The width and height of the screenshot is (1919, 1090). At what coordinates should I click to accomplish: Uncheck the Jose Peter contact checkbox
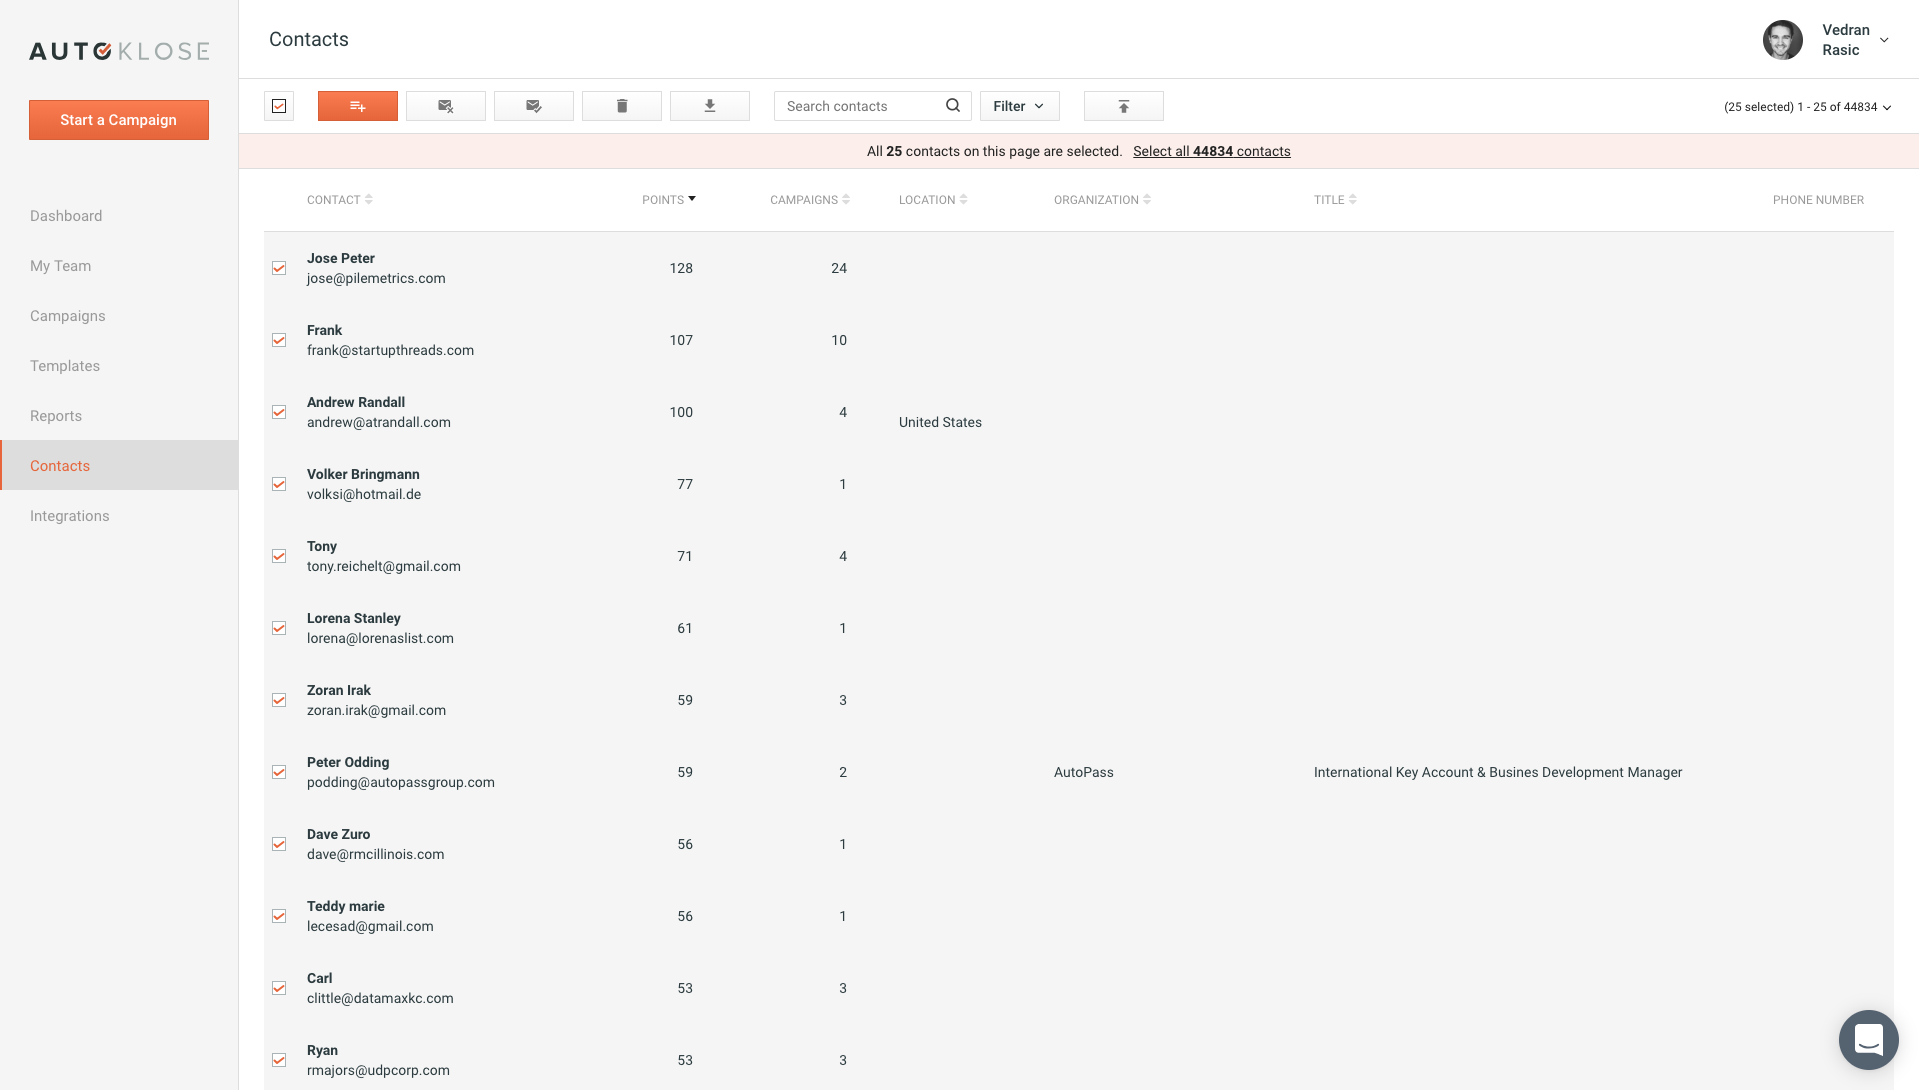pos(279,268)
